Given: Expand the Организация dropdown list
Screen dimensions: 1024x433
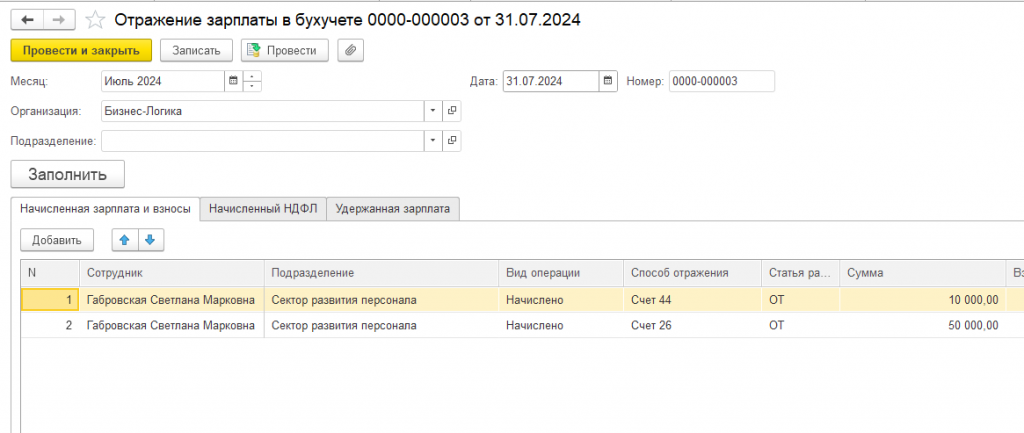Looking at the screenshot, I should (433, 112).
